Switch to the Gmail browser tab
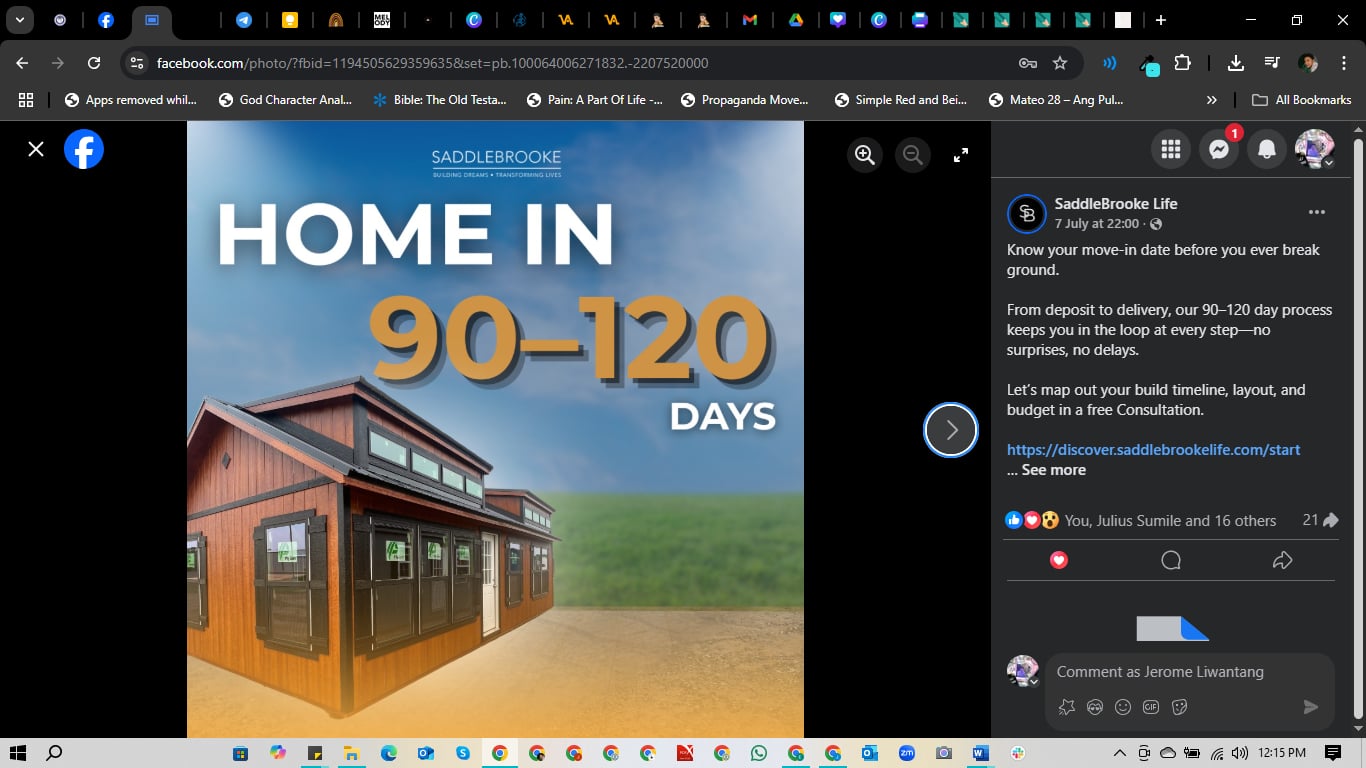 click(x=750, y=20)
